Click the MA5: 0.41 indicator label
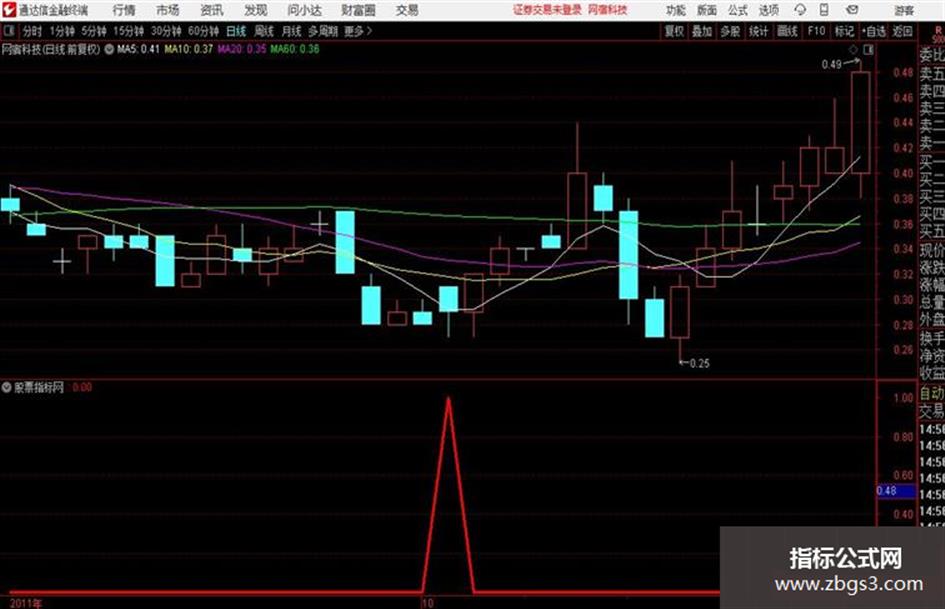Image resolution: width=945 pixels, height=609 pixels. pos(138,49)
